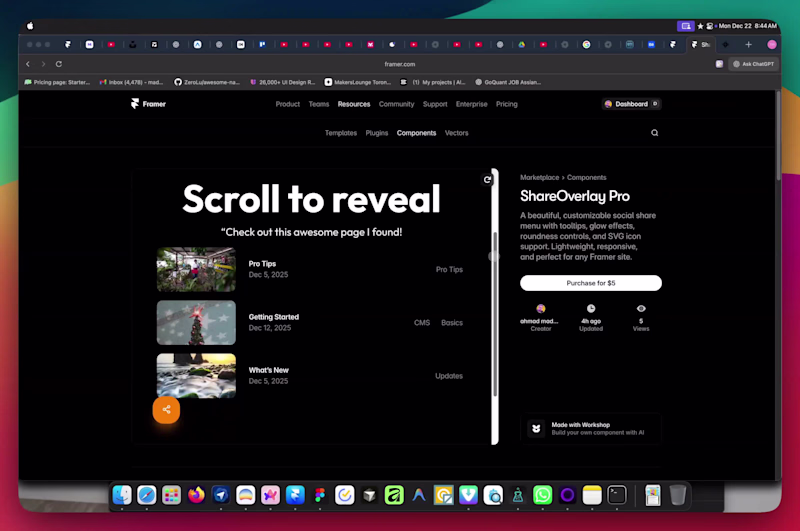Image resolution: width=800 pixels, height=531 pixels.
Task: Go to Components breadcrumb link
Action: (x=586, y=178)
